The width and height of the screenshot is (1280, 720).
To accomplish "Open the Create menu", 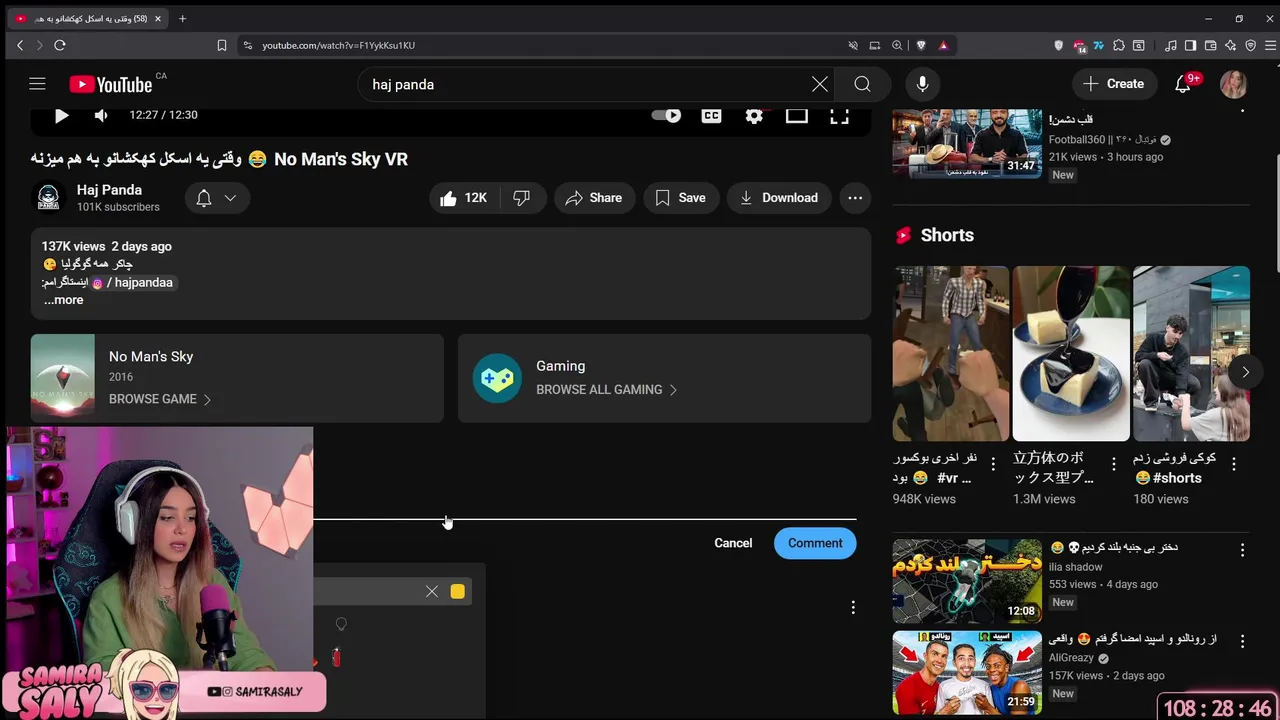I will tap(1114, 84).
